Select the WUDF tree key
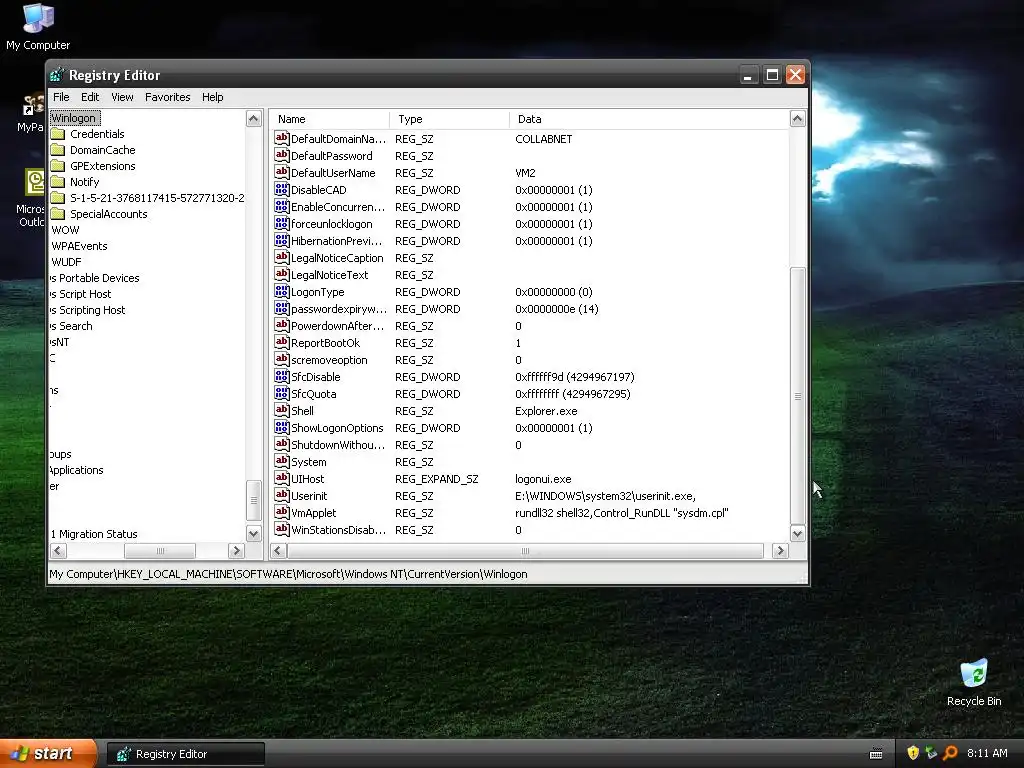The width and height of the screenshot is (1024, 768). click(x=67, y=262)
